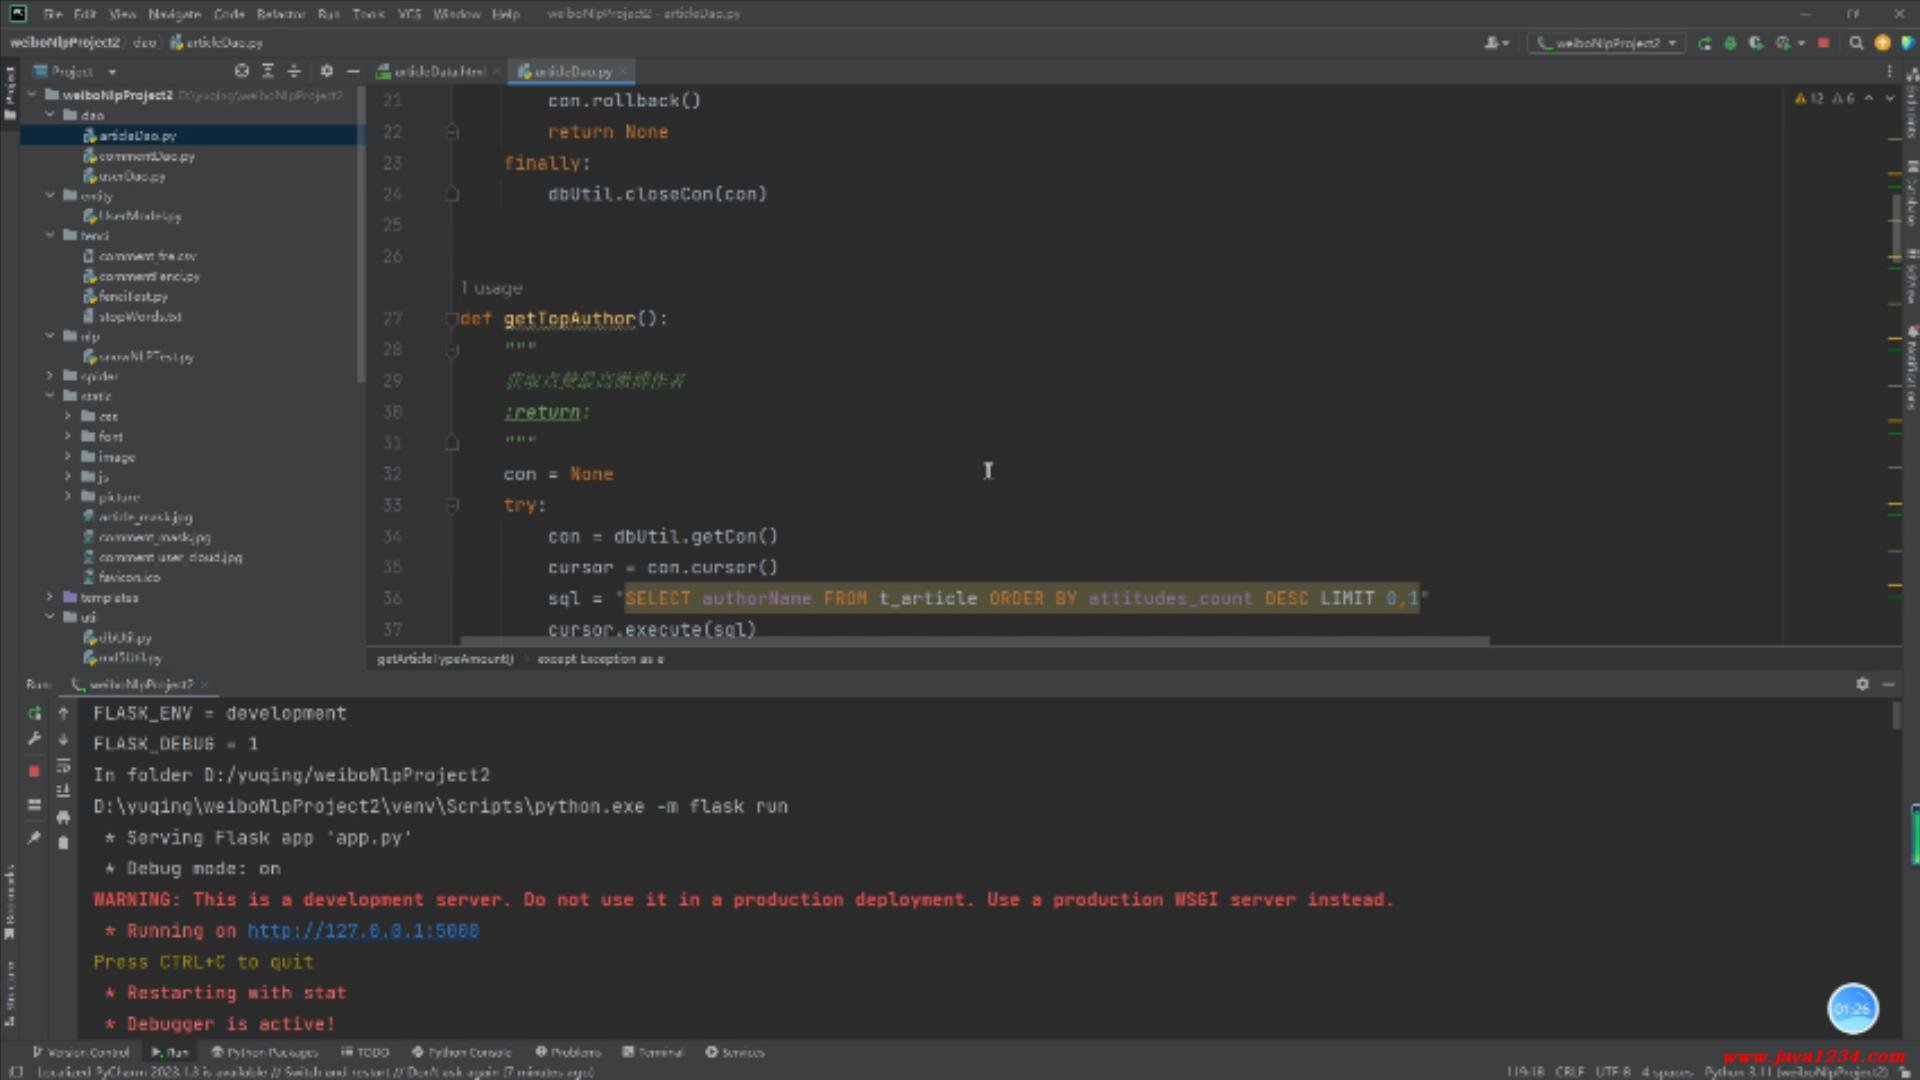Open weiboNlpProject2 run configuration dropdown
This screenshot has height=1080, width=1920.
1608,43
